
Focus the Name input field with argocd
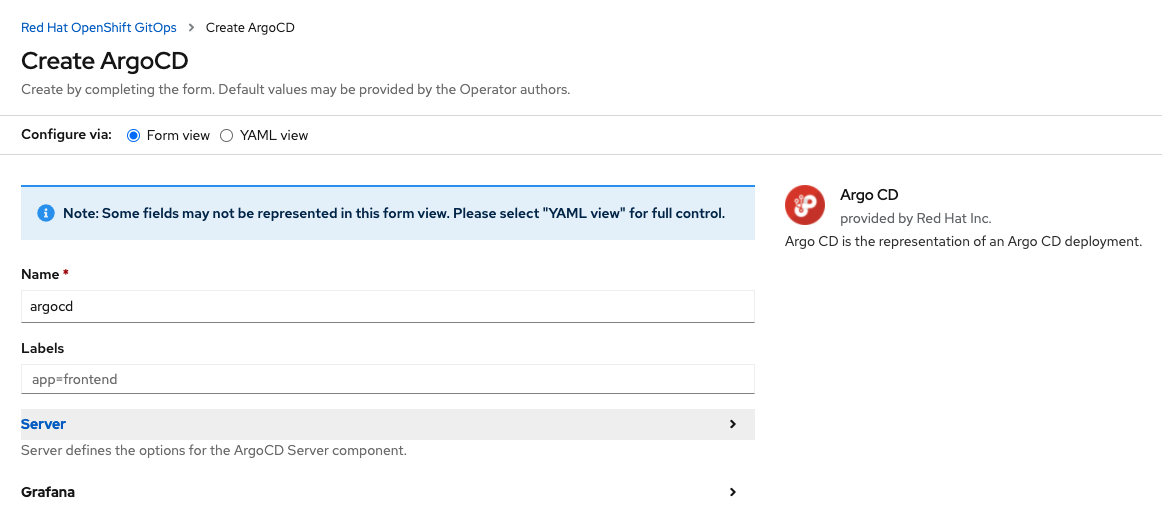coord(387,306)
